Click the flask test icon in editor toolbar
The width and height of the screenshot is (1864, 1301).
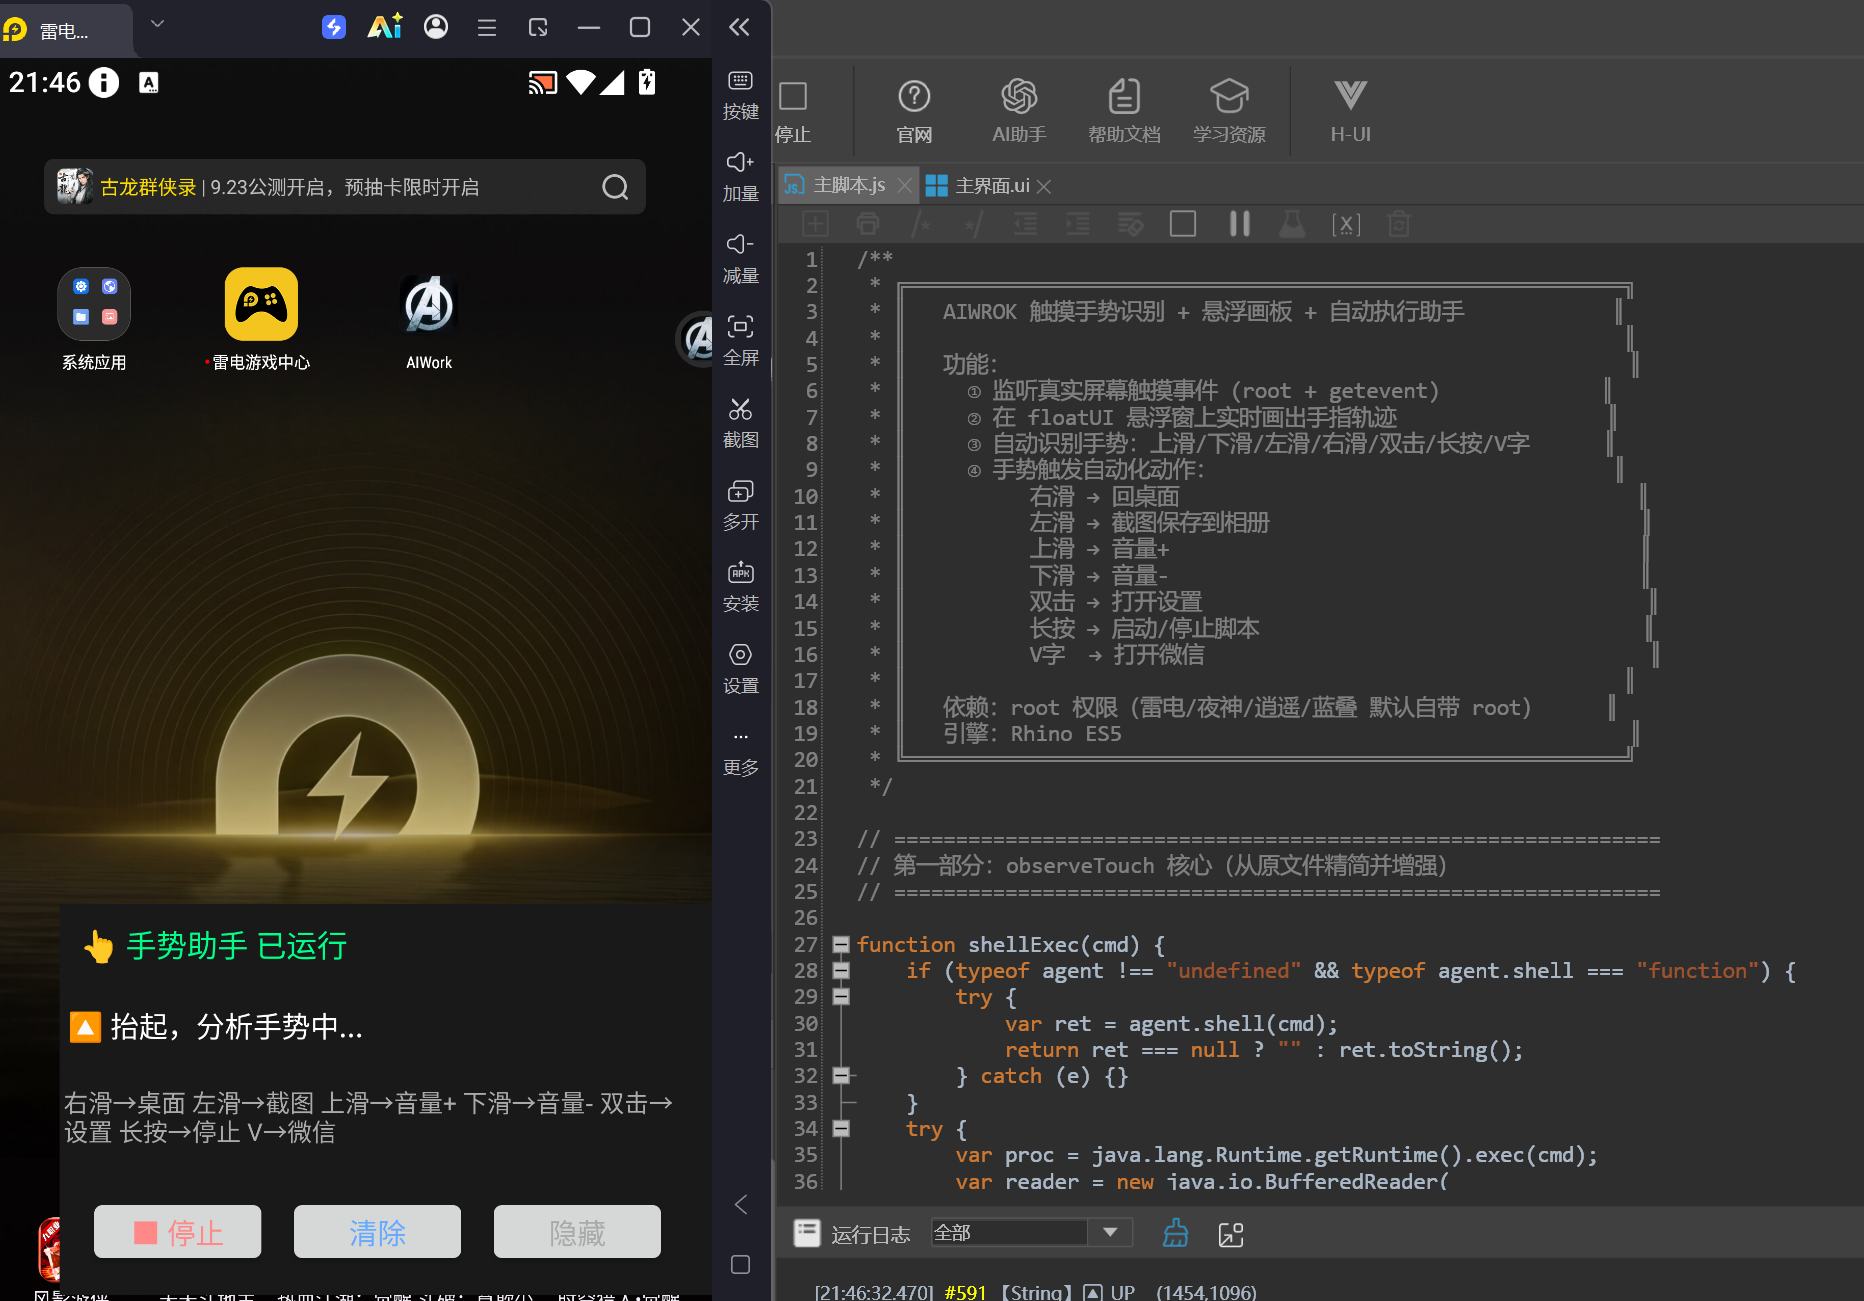click(1292, 224)
